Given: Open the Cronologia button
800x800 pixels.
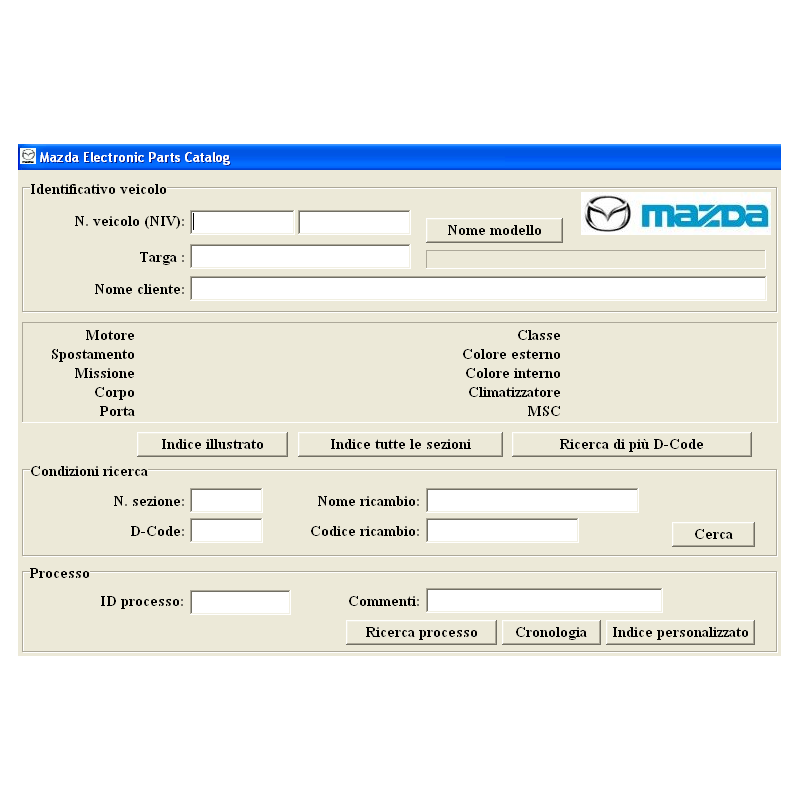Looking at the screenshot, I should pos(551,633).
